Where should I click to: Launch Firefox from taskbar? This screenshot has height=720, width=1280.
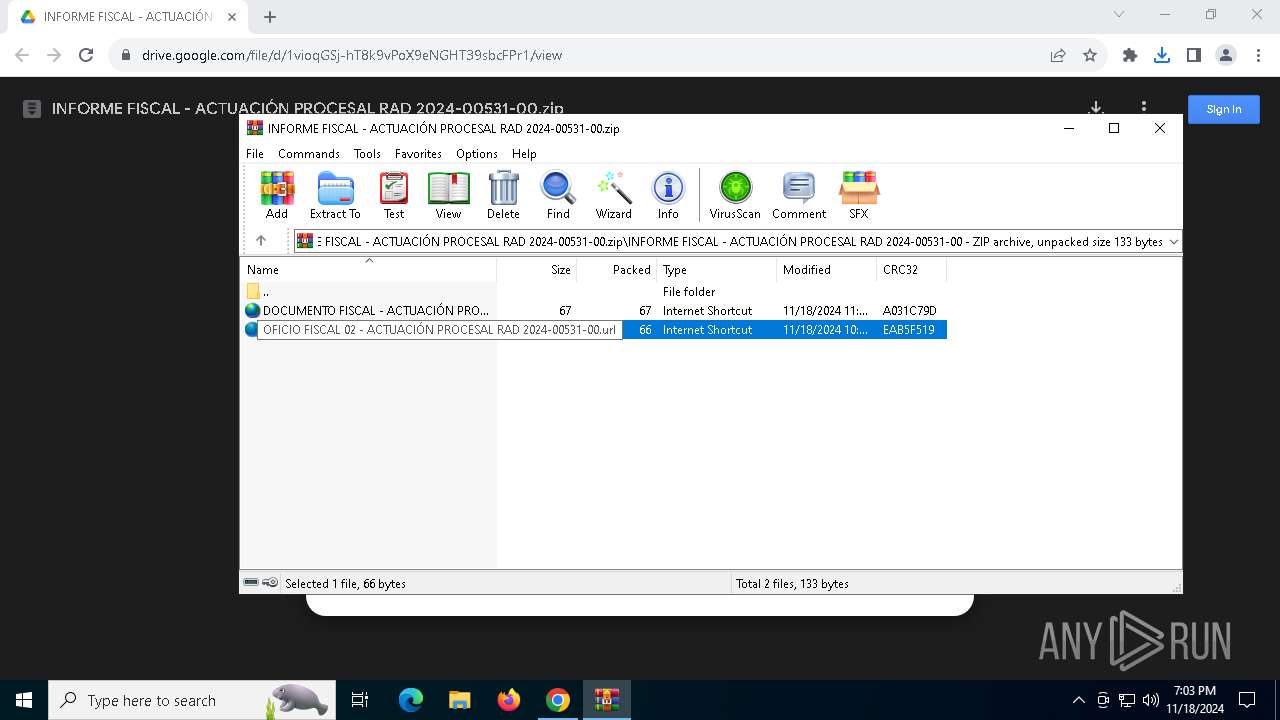coord(509,700)
